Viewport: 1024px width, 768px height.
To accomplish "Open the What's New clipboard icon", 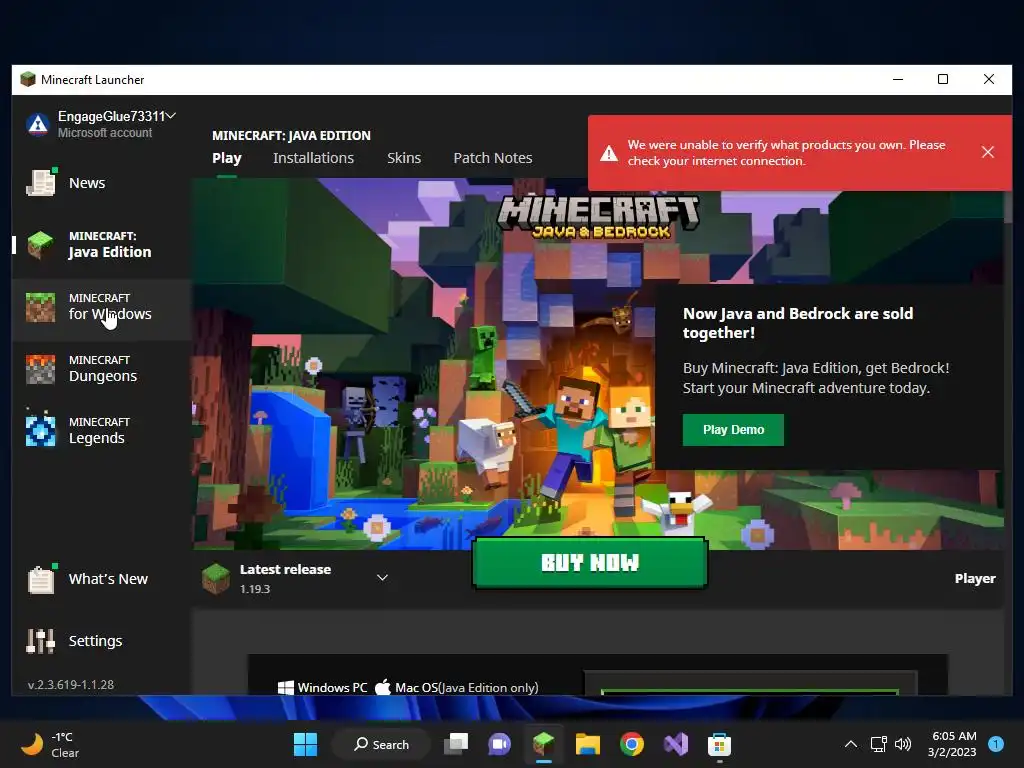I will tap(41, 579).
